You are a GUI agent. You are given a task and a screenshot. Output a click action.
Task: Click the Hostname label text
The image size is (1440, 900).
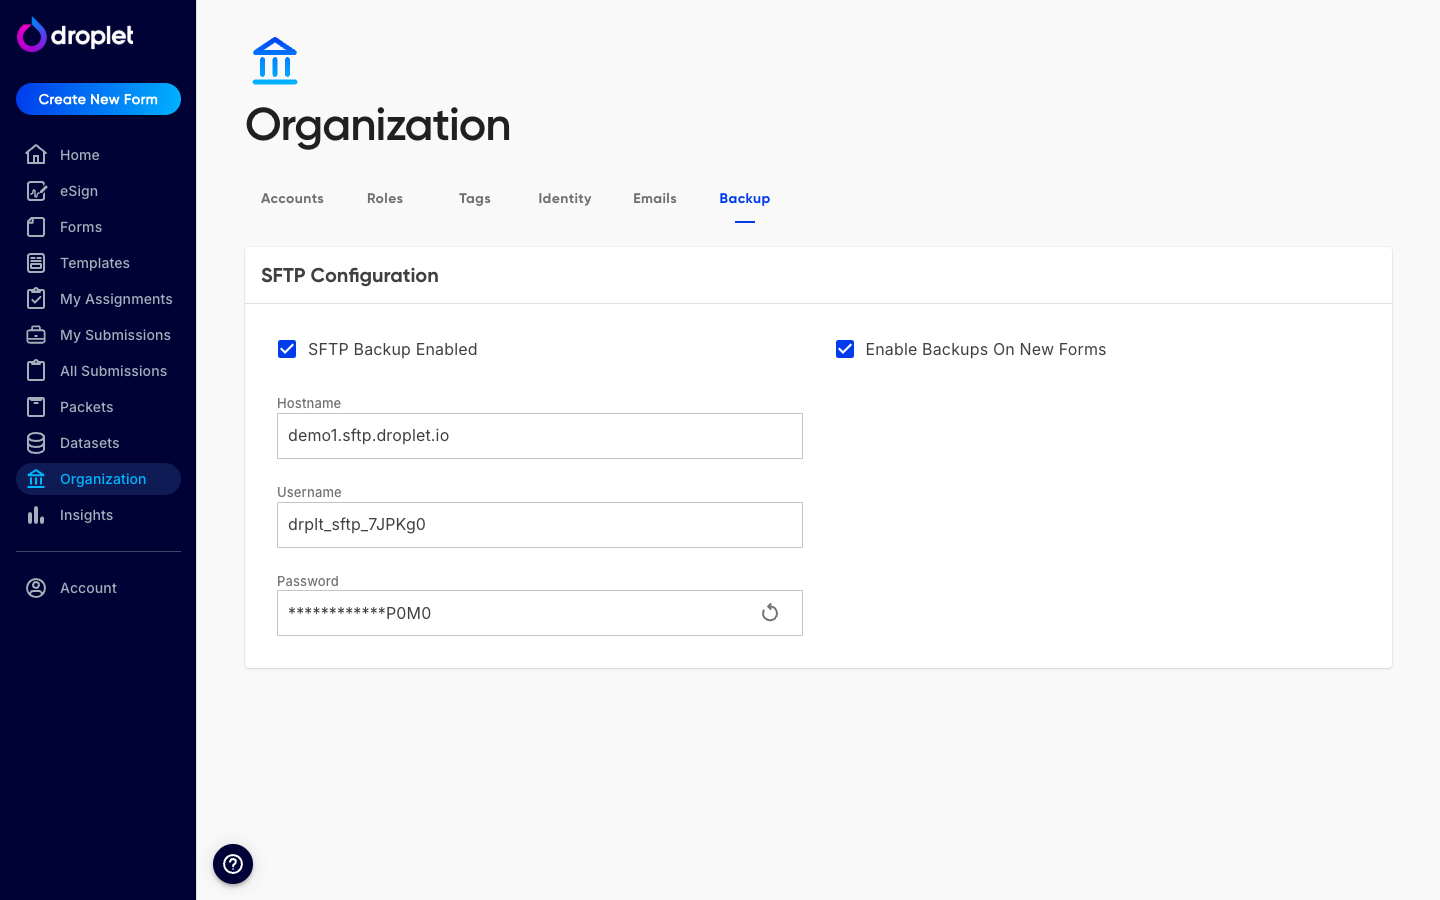pyautogui.click(x=309, y=403)
